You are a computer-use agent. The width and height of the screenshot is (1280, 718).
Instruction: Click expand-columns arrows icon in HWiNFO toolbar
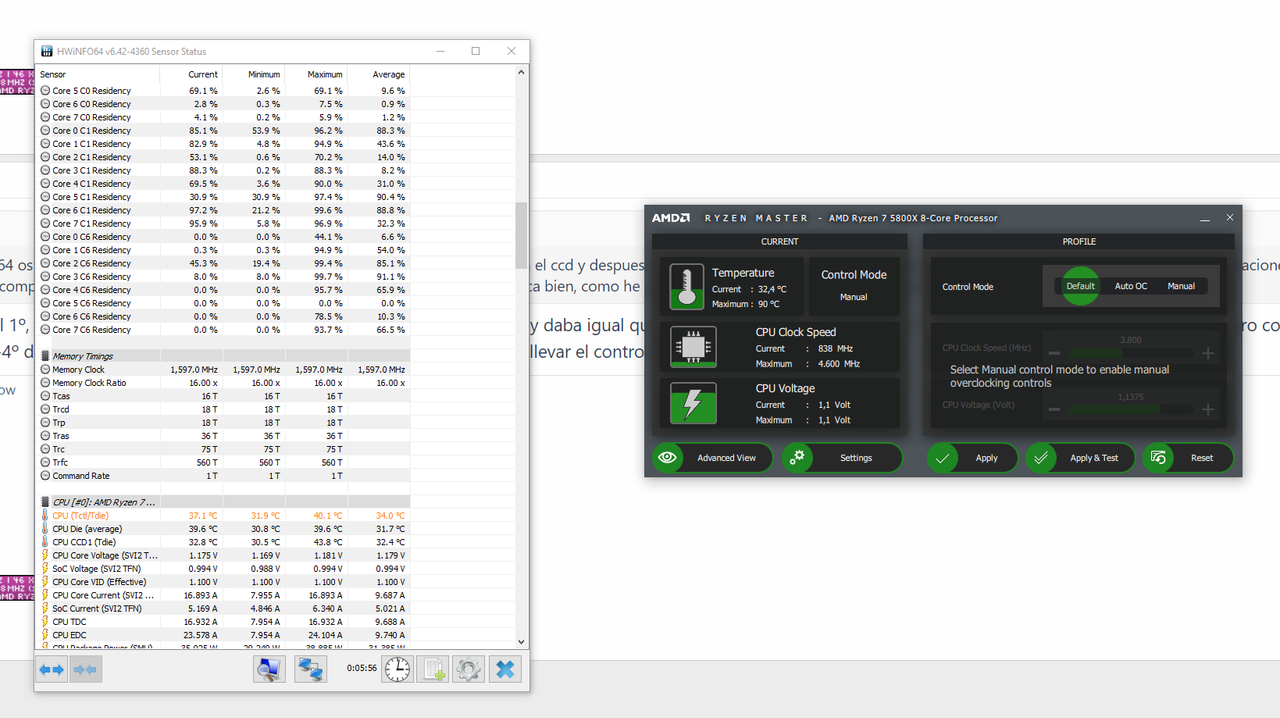pyautogui.click(x=52, y=669)
